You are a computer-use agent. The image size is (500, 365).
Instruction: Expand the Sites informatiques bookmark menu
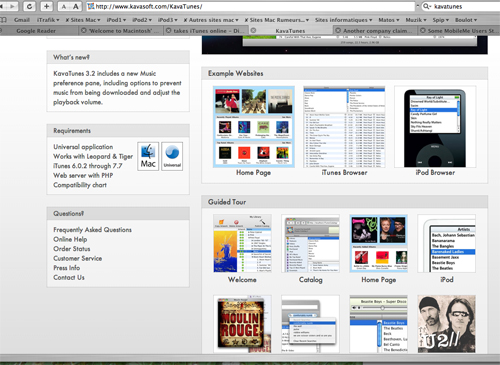343,20
